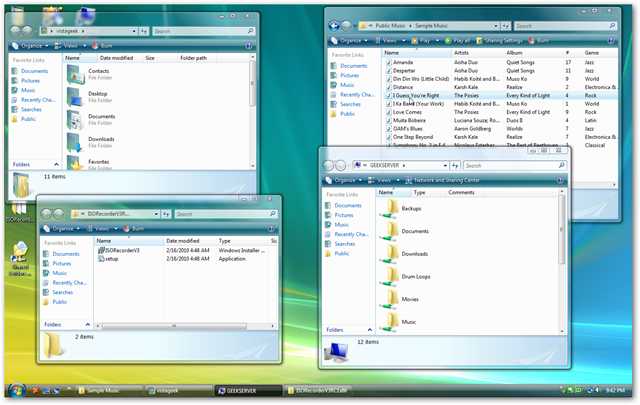640x405 pixels.
Task: Click Burn in the vistageek window toolbar
Action: point(136,46)
